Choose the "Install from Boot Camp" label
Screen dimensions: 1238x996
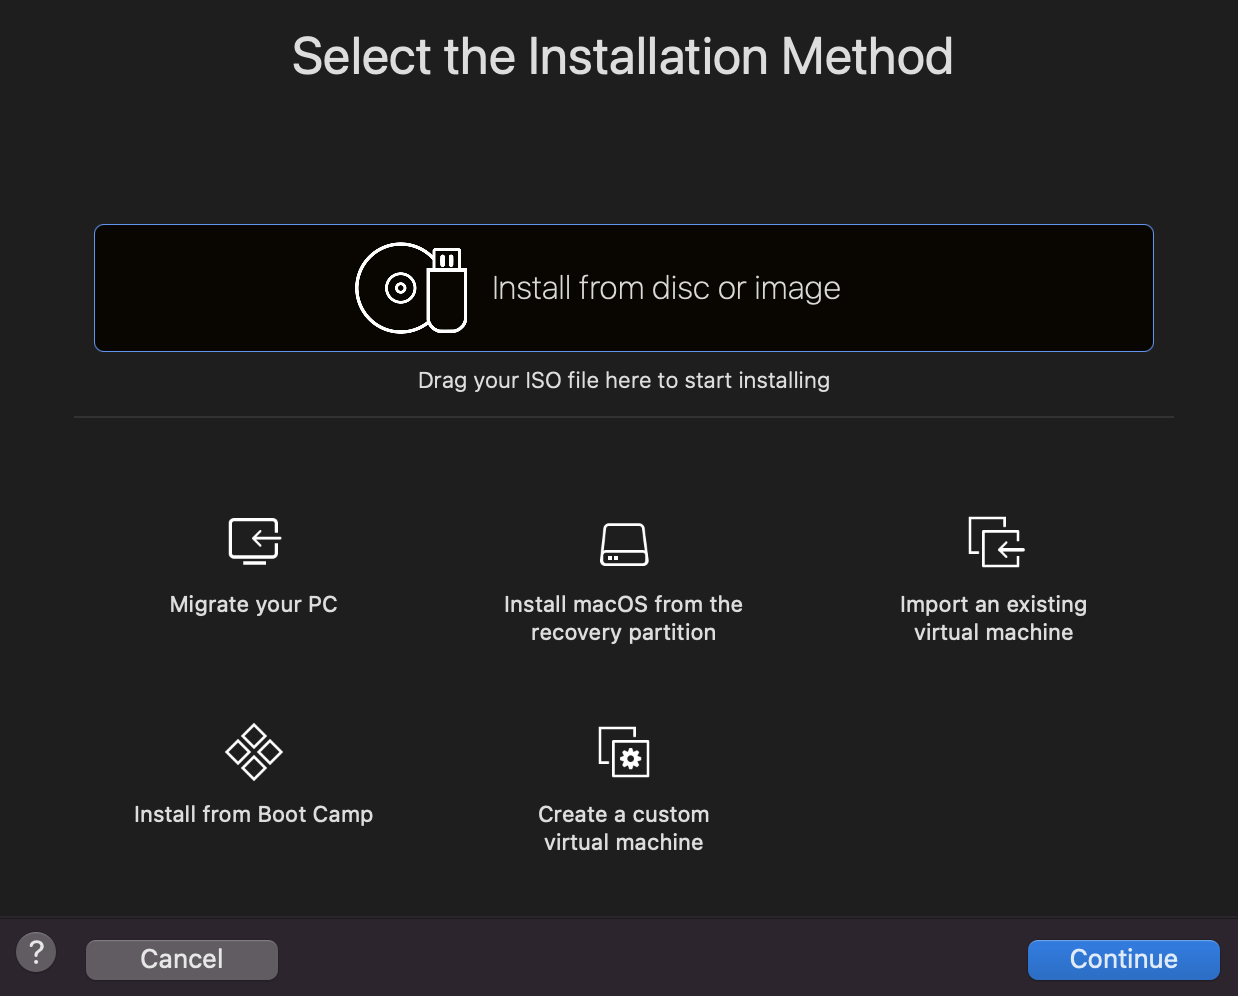coord(254,814)
